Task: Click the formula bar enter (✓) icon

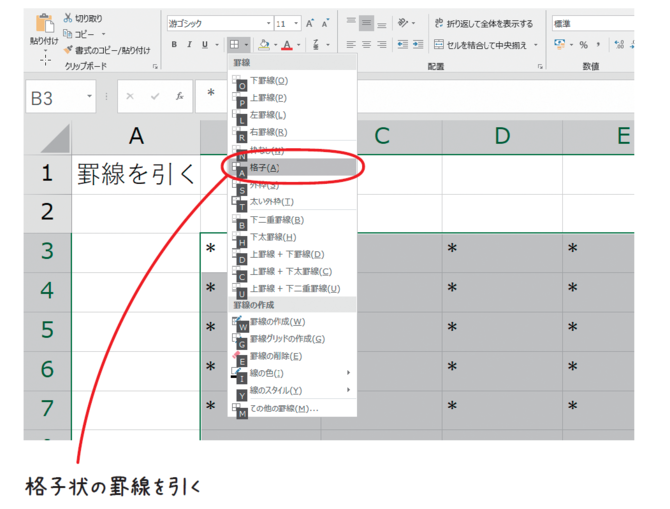Action: point(155,97)
